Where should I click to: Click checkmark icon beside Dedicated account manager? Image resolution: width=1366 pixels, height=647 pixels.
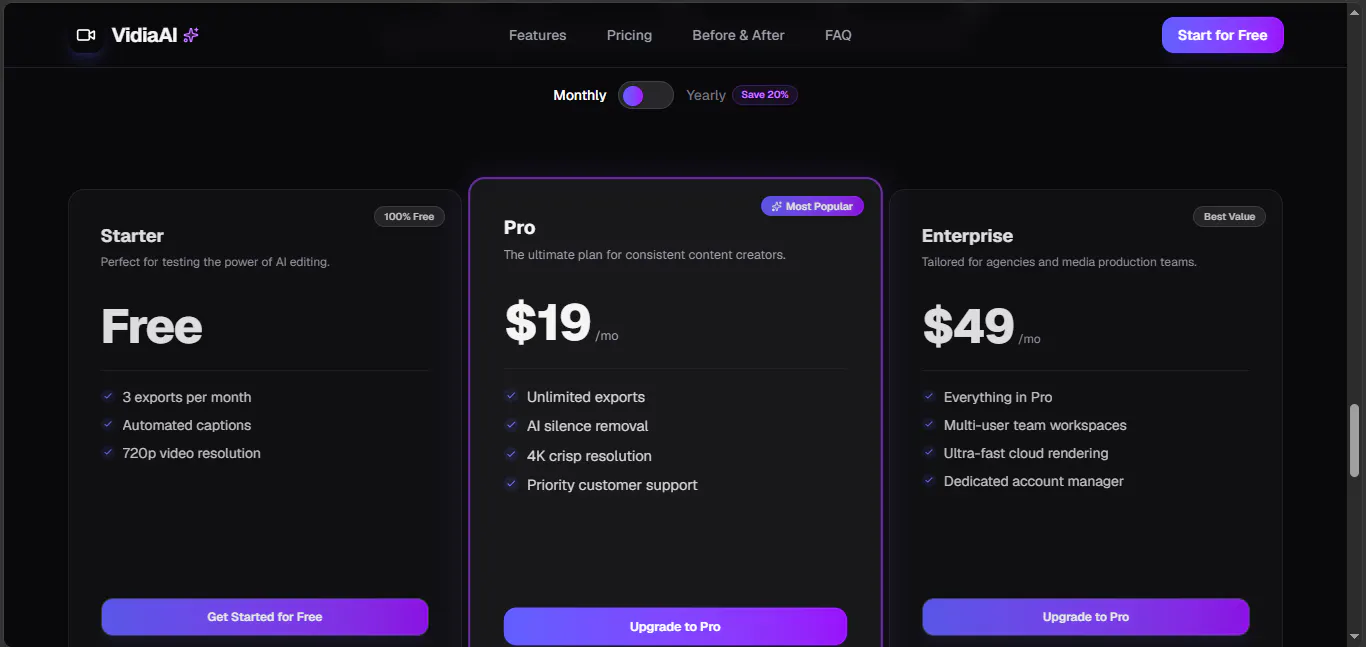click(x=929, y=480)
